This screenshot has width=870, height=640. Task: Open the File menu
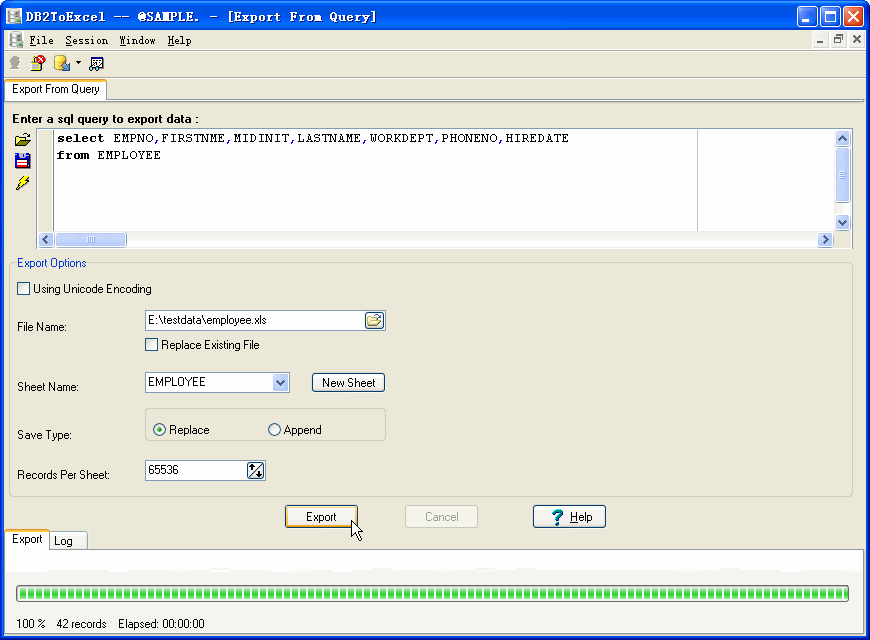point(41,41)
